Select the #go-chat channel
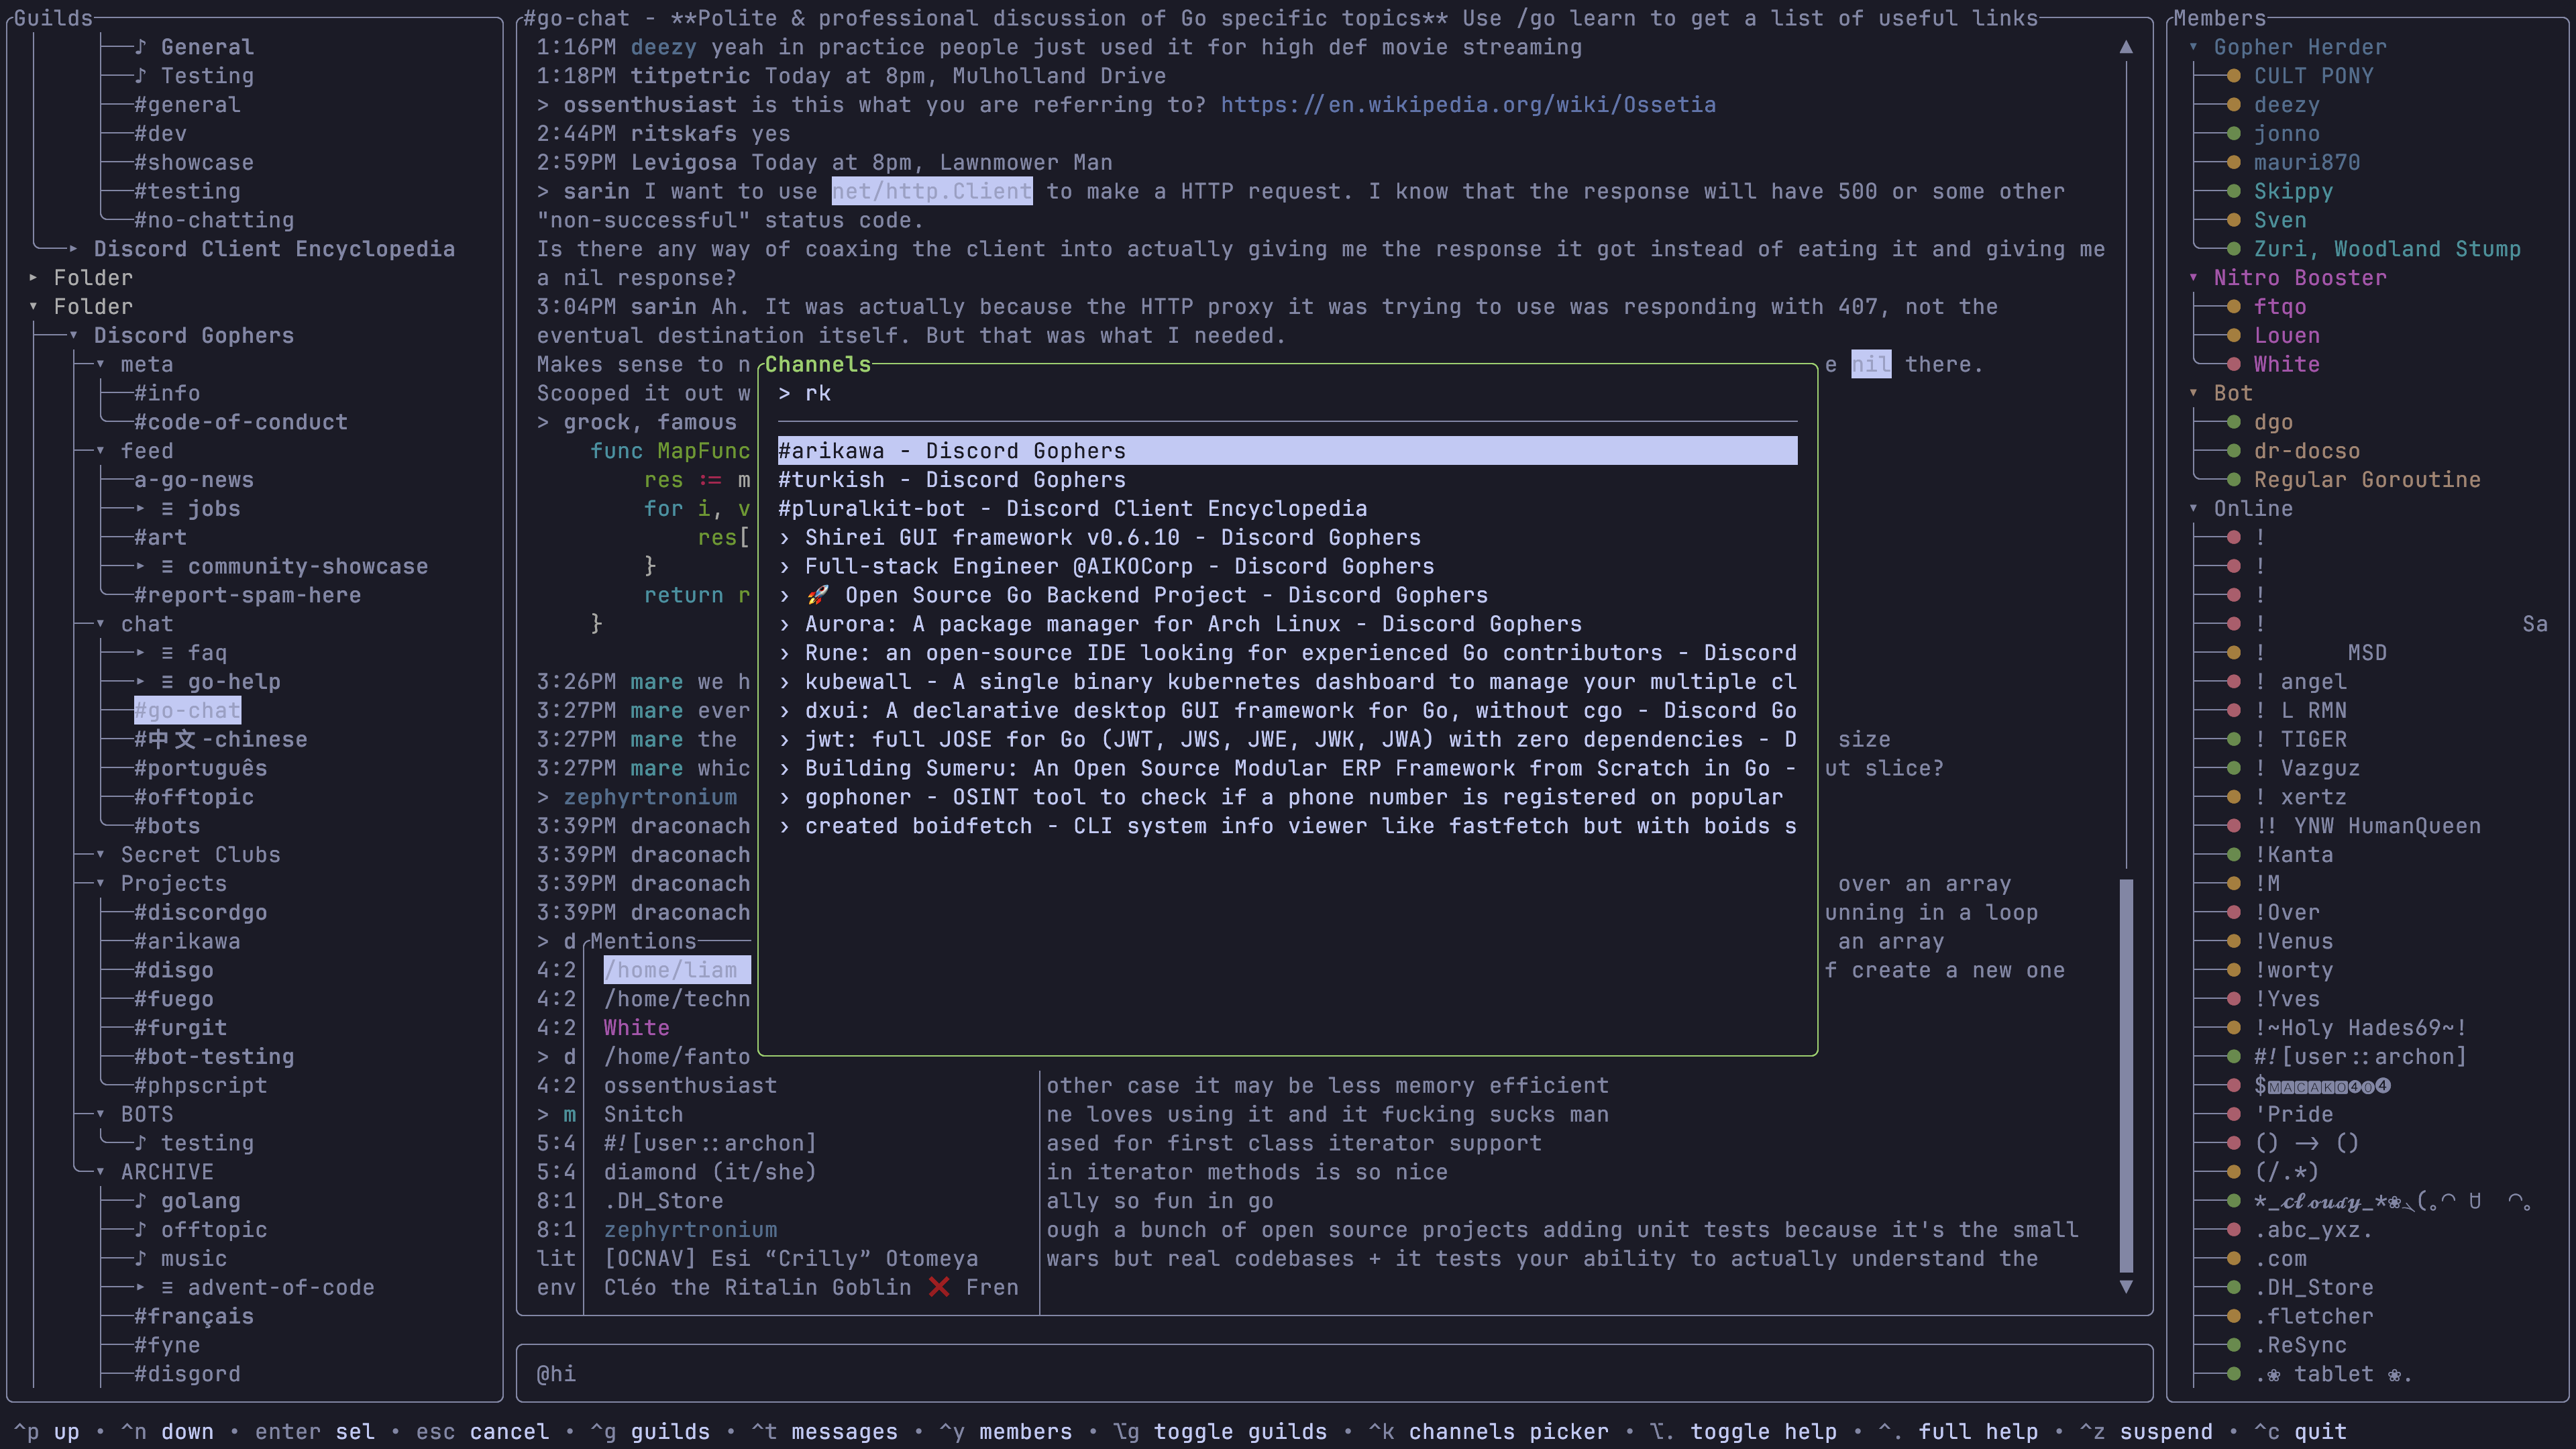2576x1449 pixels. [x=187, y=711]
